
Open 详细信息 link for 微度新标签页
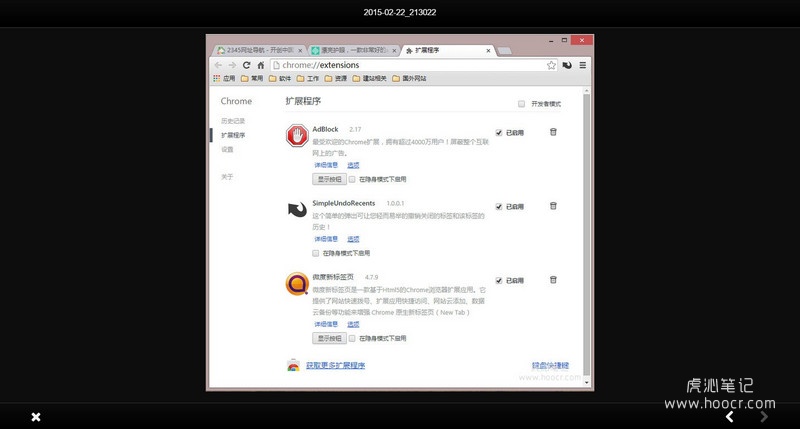pyautogui.click(x=326, y=324)
